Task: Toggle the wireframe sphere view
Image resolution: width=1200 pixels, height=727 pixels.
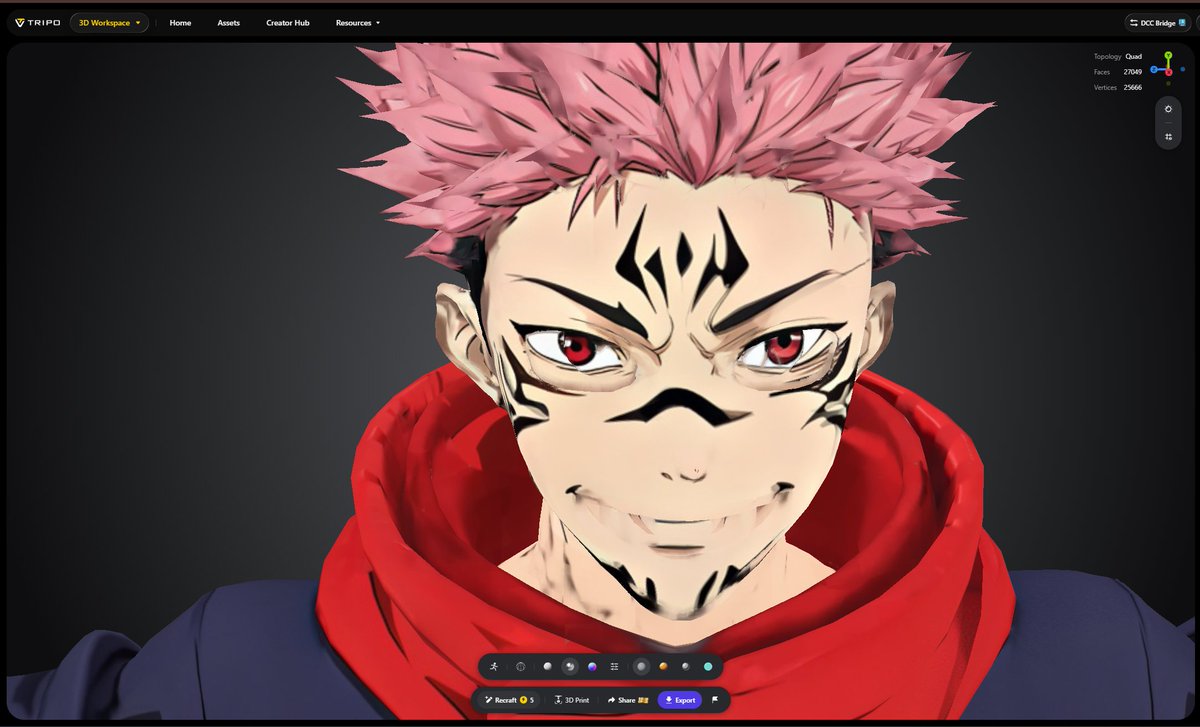Action: point(521,666)
